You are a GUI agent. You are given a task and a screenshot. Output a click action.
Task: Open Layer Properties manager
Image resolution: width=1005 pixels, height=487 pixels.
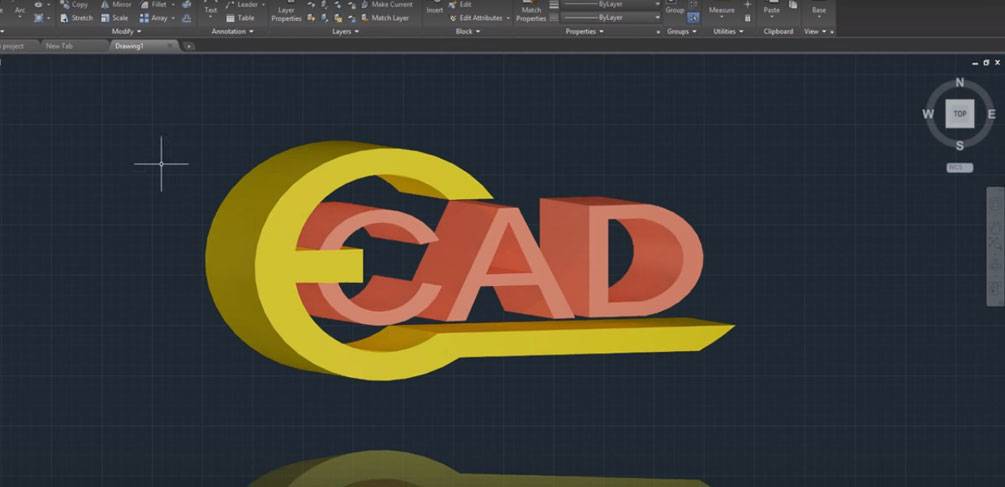(x=286, y=13)
